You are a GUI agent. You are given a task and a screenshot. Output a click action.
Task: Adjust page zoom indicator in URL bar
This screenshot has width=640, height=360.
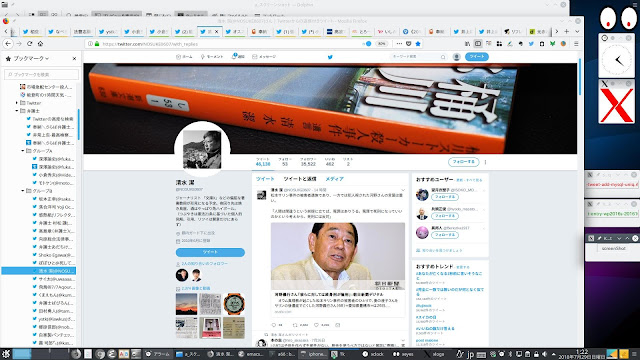pos(381,44)
